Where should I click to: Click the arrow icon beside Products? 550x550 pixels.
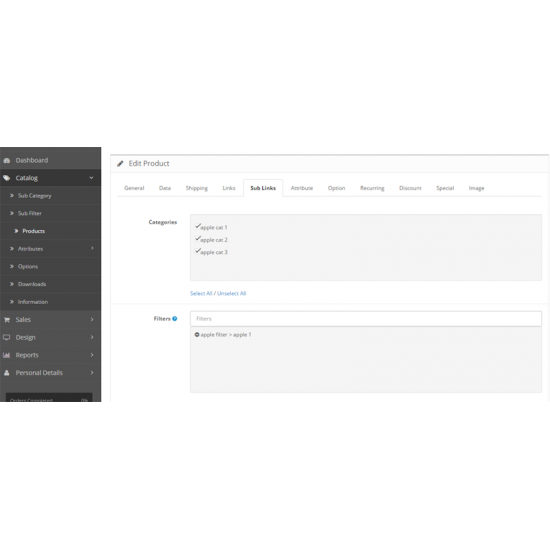tap(16, 231)
